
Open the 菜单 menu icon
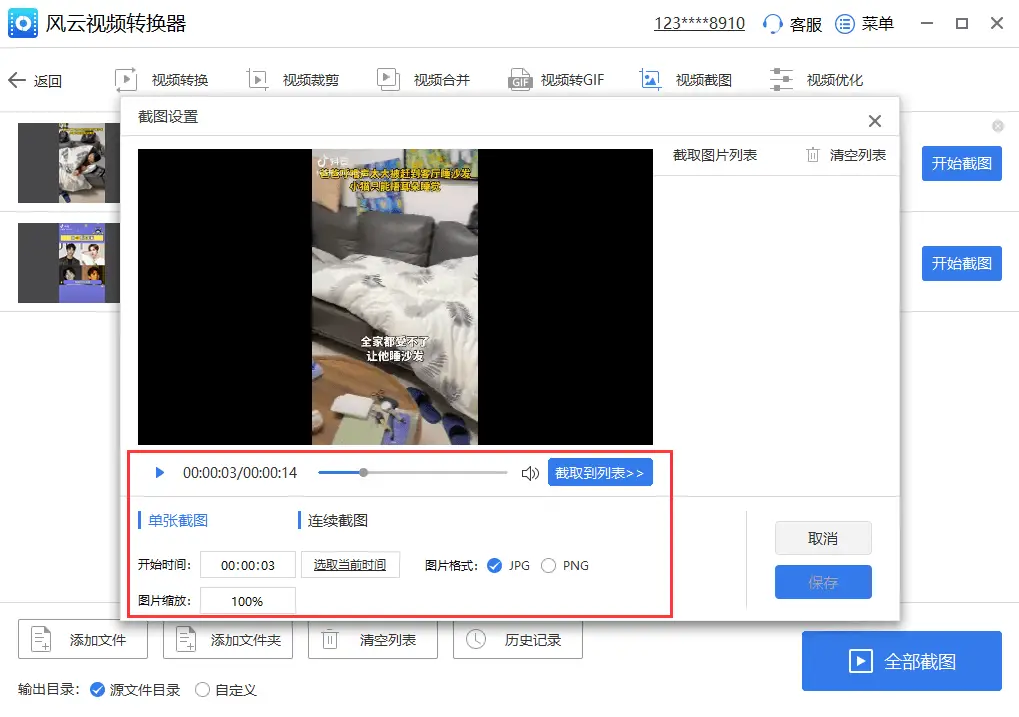844,24
